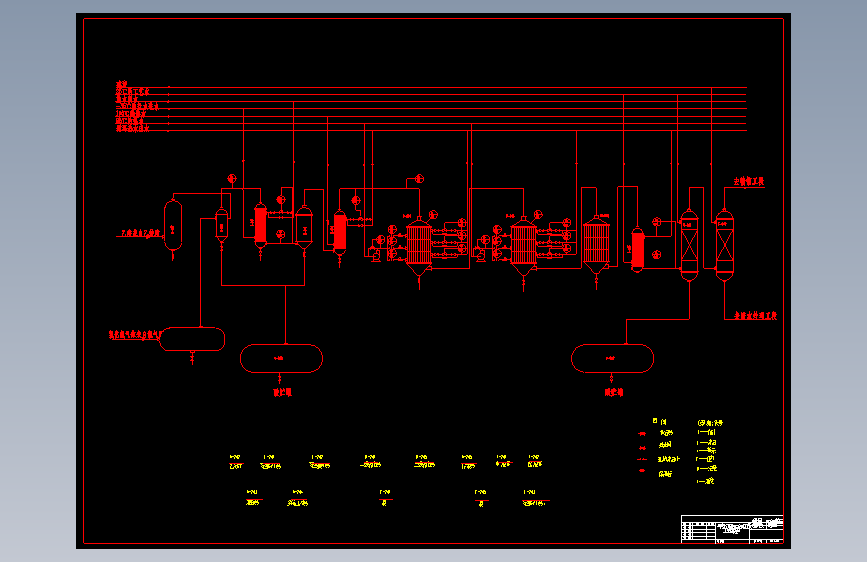Click the pump symbol before the first evaporator
The width and height of the screenshot is (867, 562).
pos(375,255)
